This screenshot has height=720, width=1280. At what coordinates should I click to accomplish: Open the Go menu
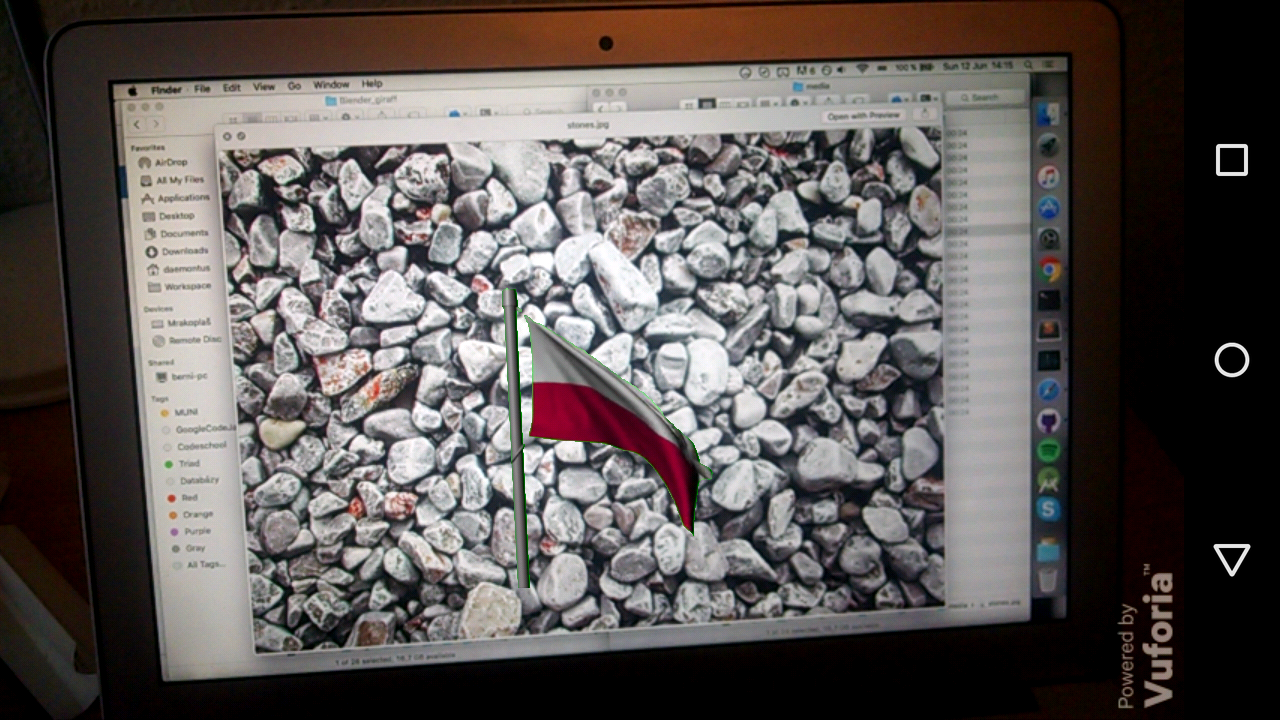click(x=294, y=86)
